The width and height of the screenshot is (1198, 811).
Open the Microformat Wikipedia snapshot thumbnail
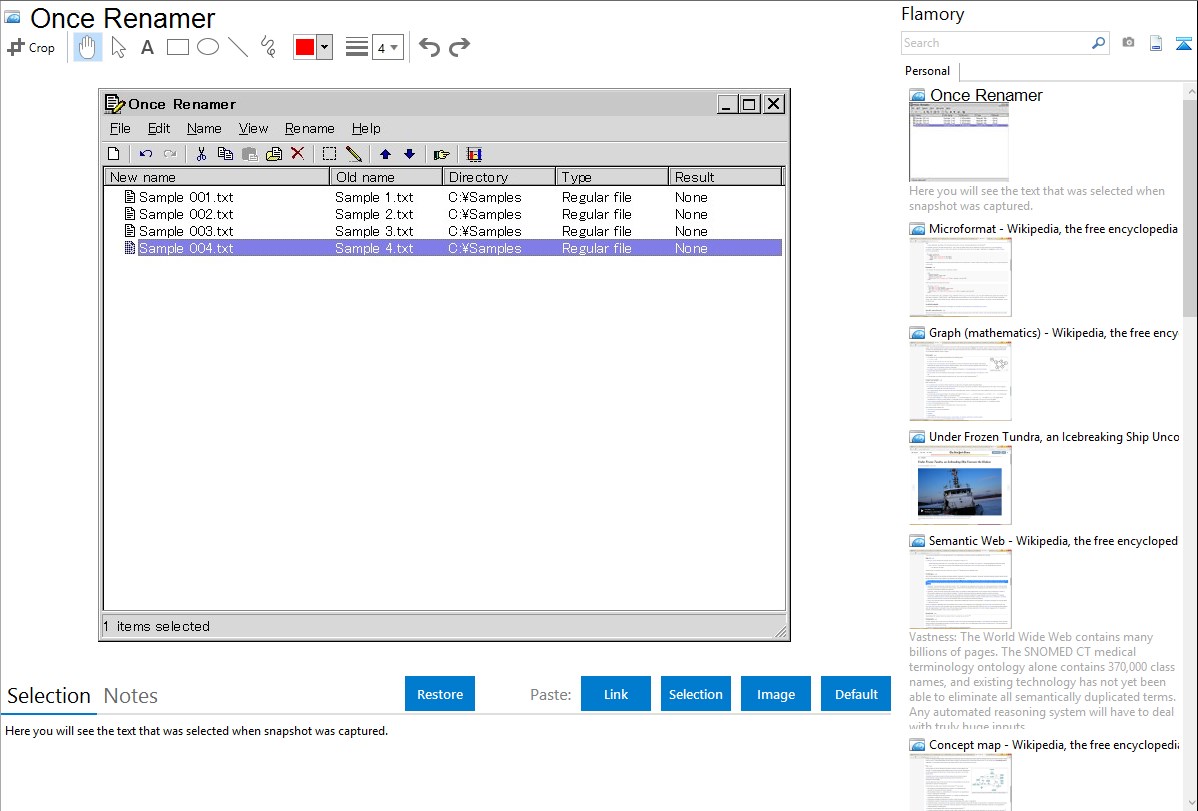tap(960, 277)
